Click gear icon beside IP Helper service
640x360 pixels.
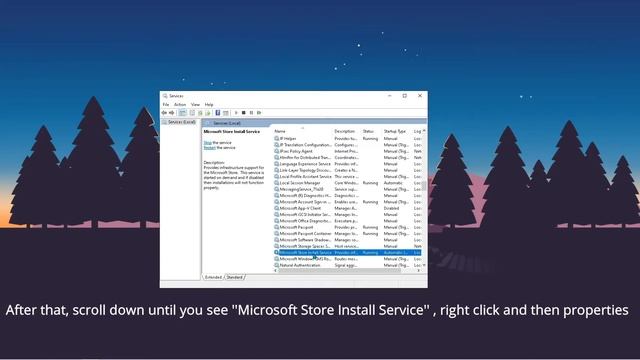pos(277,138)
